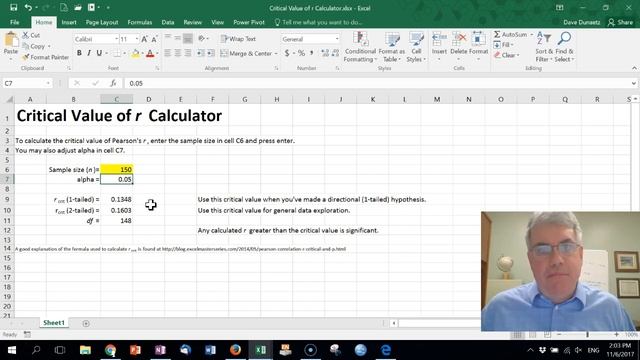Collapse the ribbon with arrow
640x360 pixels.
click(634, 68)
